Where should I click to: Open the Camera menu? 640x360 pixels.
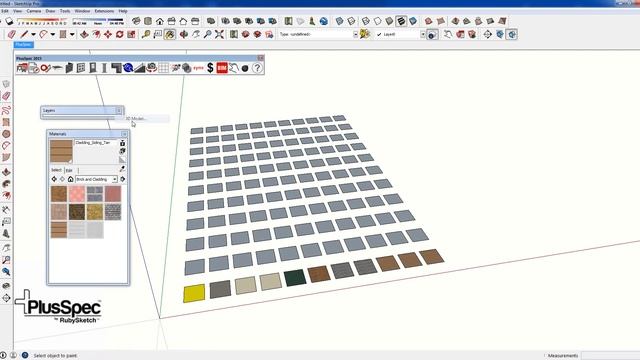pos(33,11)
